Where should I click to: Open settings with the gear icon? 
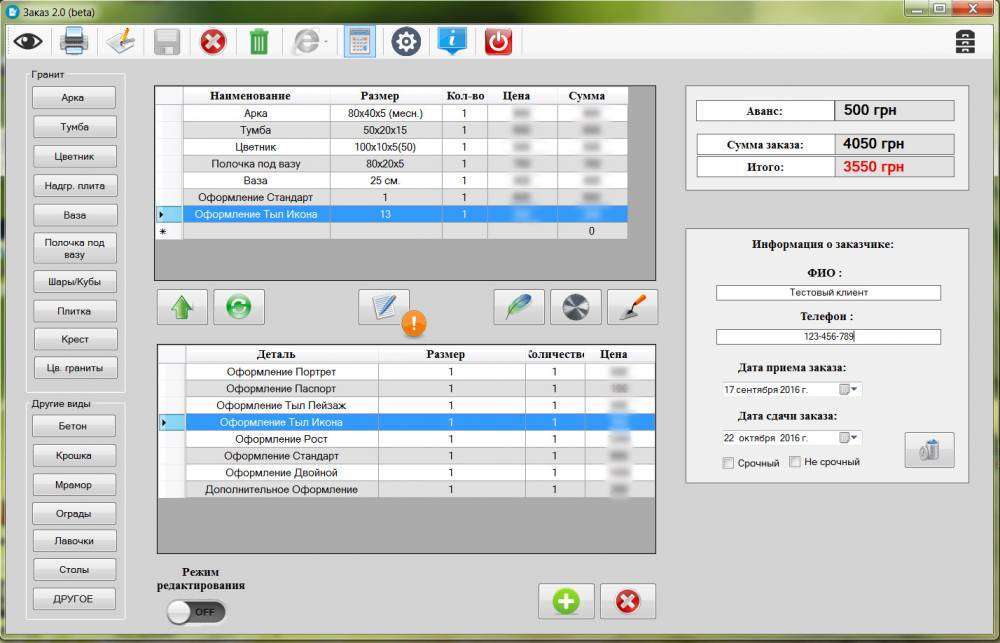(x=405, y=42)
